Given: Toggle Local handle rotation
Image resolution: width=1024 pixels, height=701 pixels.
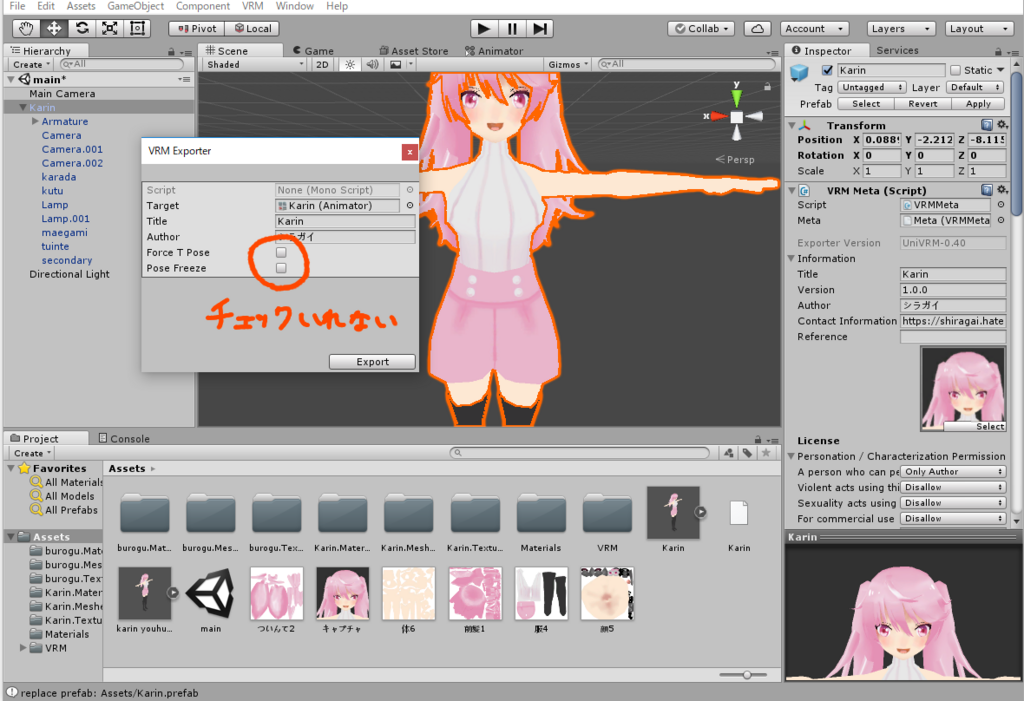Looking at the screenshot, I should pos(252,29).
